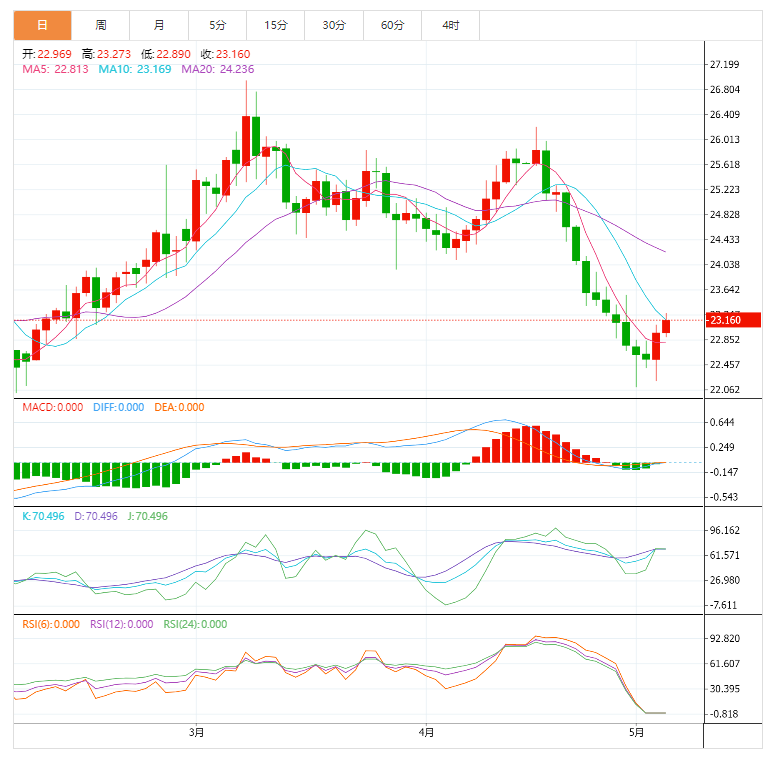Open the 60分 chart tab
The height and width of the screenshot is (758, 768).
[x=392, y=25]
